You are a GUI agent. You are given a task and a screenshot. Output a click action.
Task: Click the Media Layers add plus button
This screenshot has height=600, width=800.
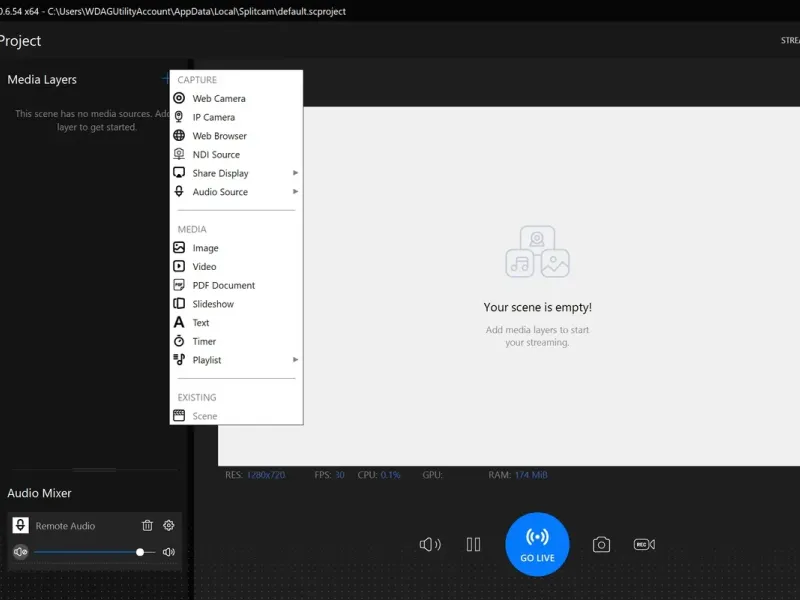pyautogui.click(x=165, y=79)
